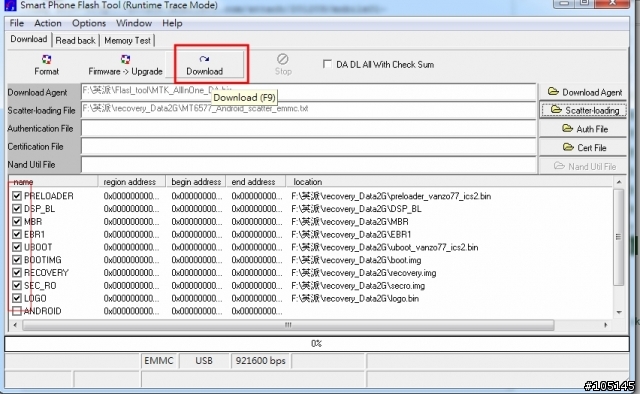The width and height of the screenshot is (640, 394).
Task: Click the horizontal scrollbar left arrow
Action: click(x=15, y=325)
